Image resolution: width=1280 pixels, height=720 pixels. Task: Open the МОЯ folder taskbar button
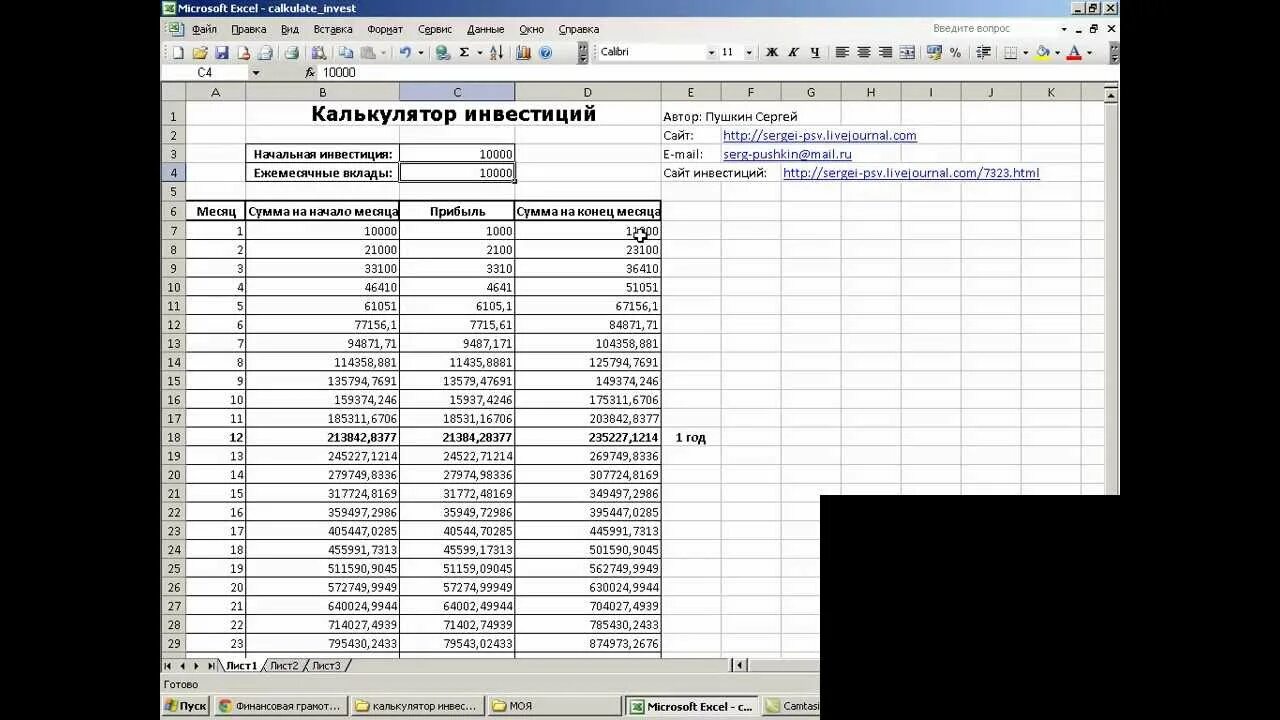[555, 706]
